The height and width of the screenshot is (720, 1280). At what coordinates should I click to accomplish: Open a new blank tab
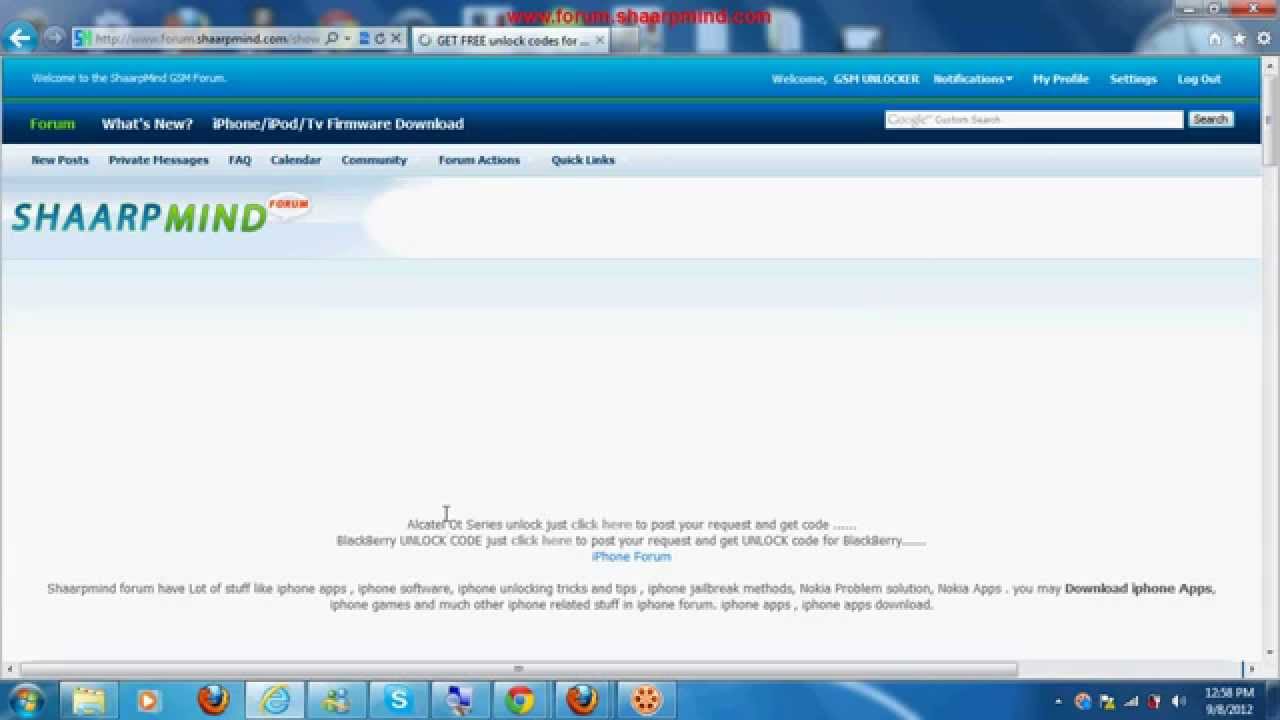coord(624,41)
